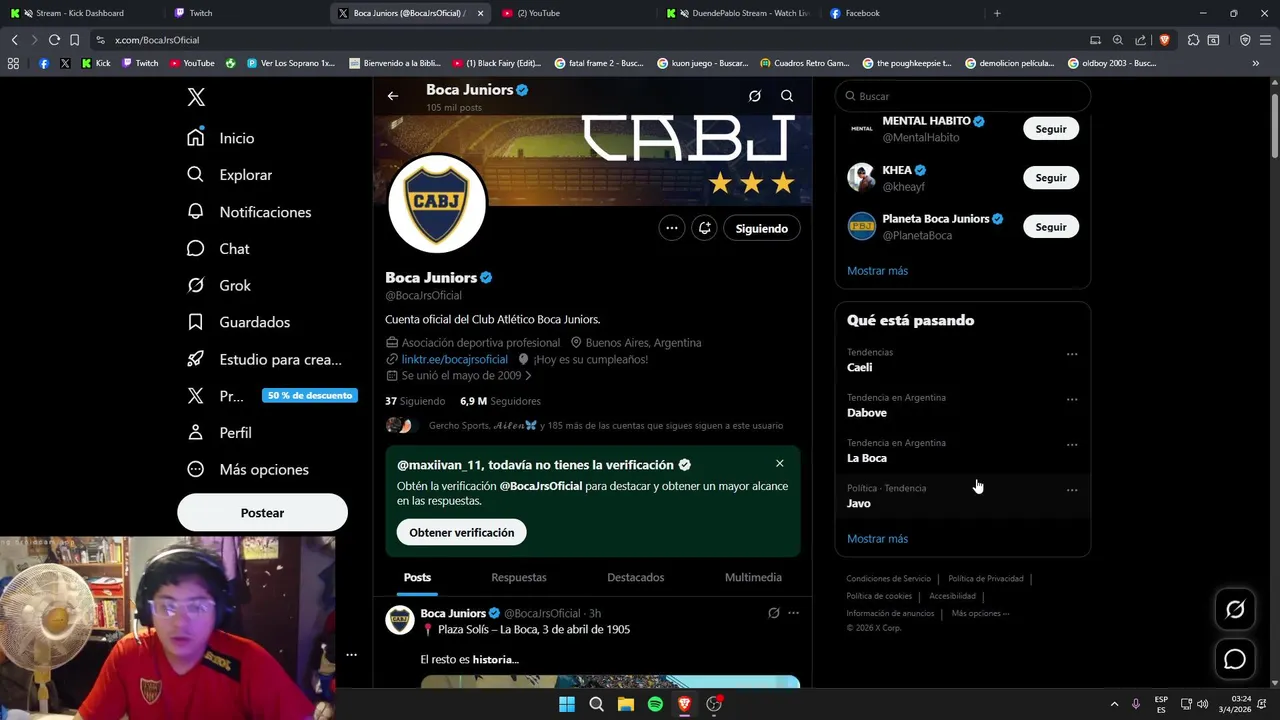The height and width of the screenshot is (720, 1280).
Task: Expand footer Más opciones link
Action: coord(980,614)
